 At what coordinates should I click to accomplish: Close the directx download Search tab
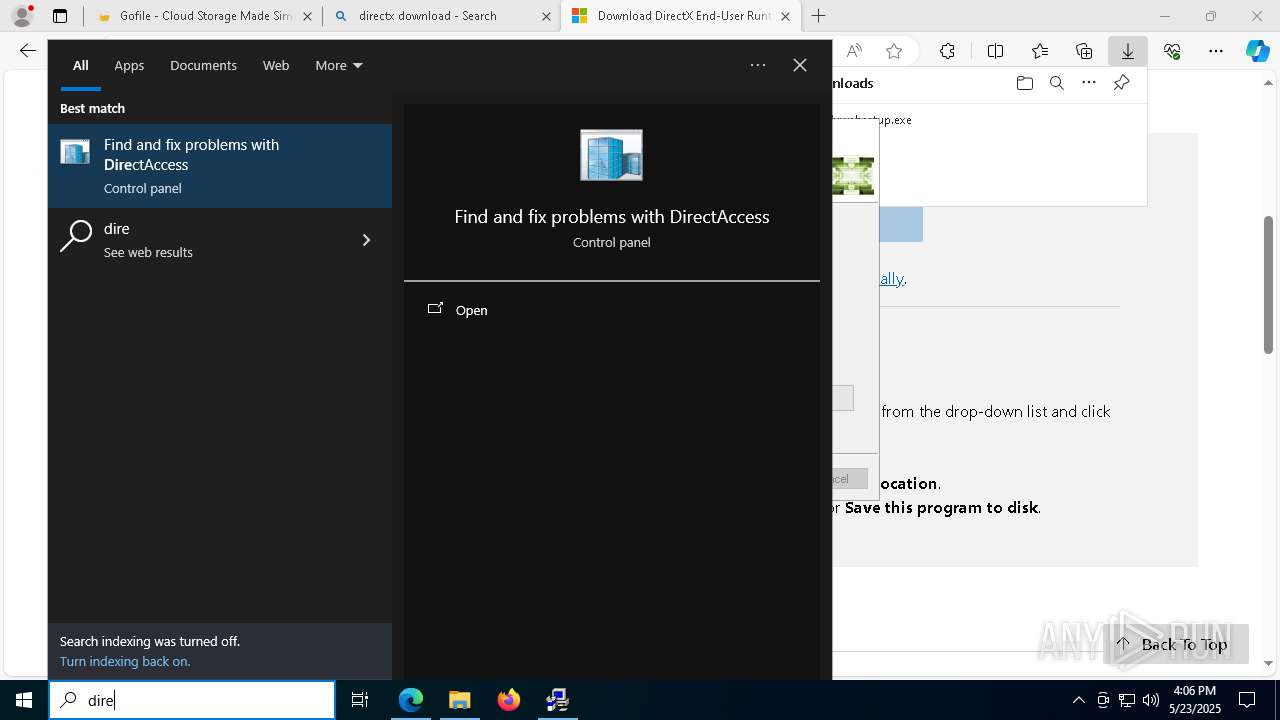point(546,16)
